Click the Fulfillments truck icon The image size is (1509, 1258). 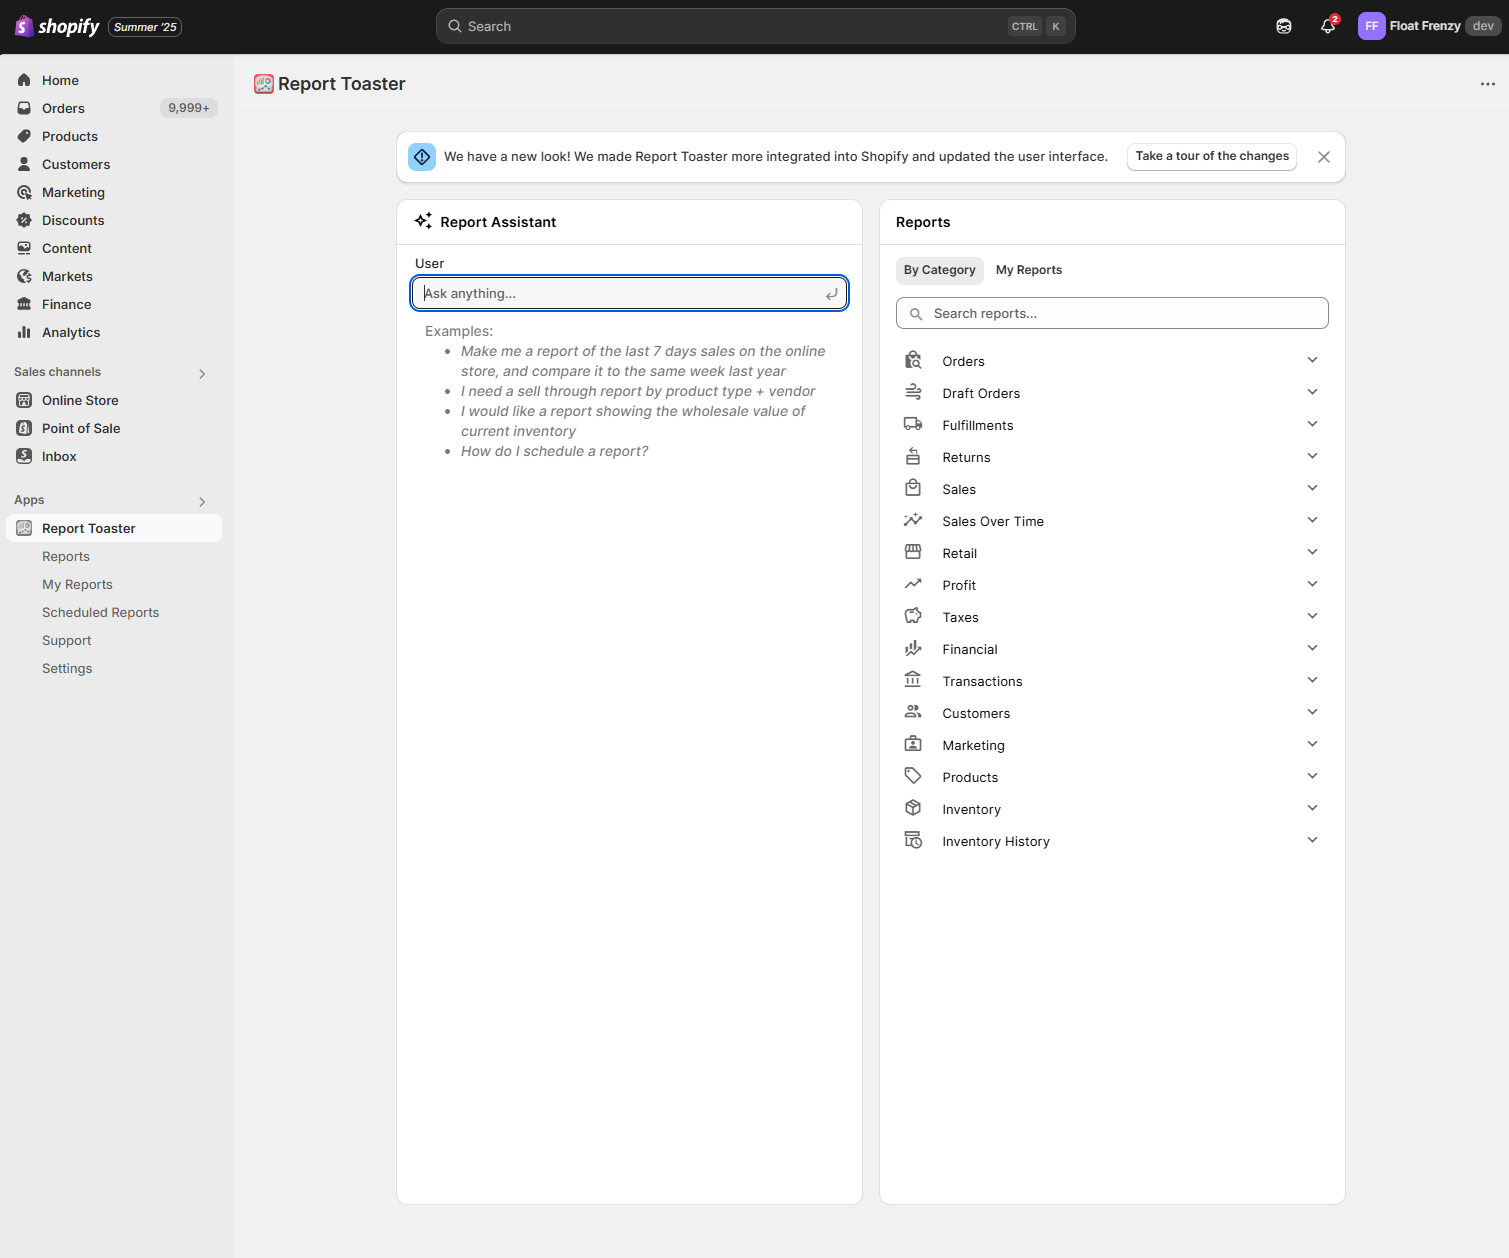pos(913,425)
